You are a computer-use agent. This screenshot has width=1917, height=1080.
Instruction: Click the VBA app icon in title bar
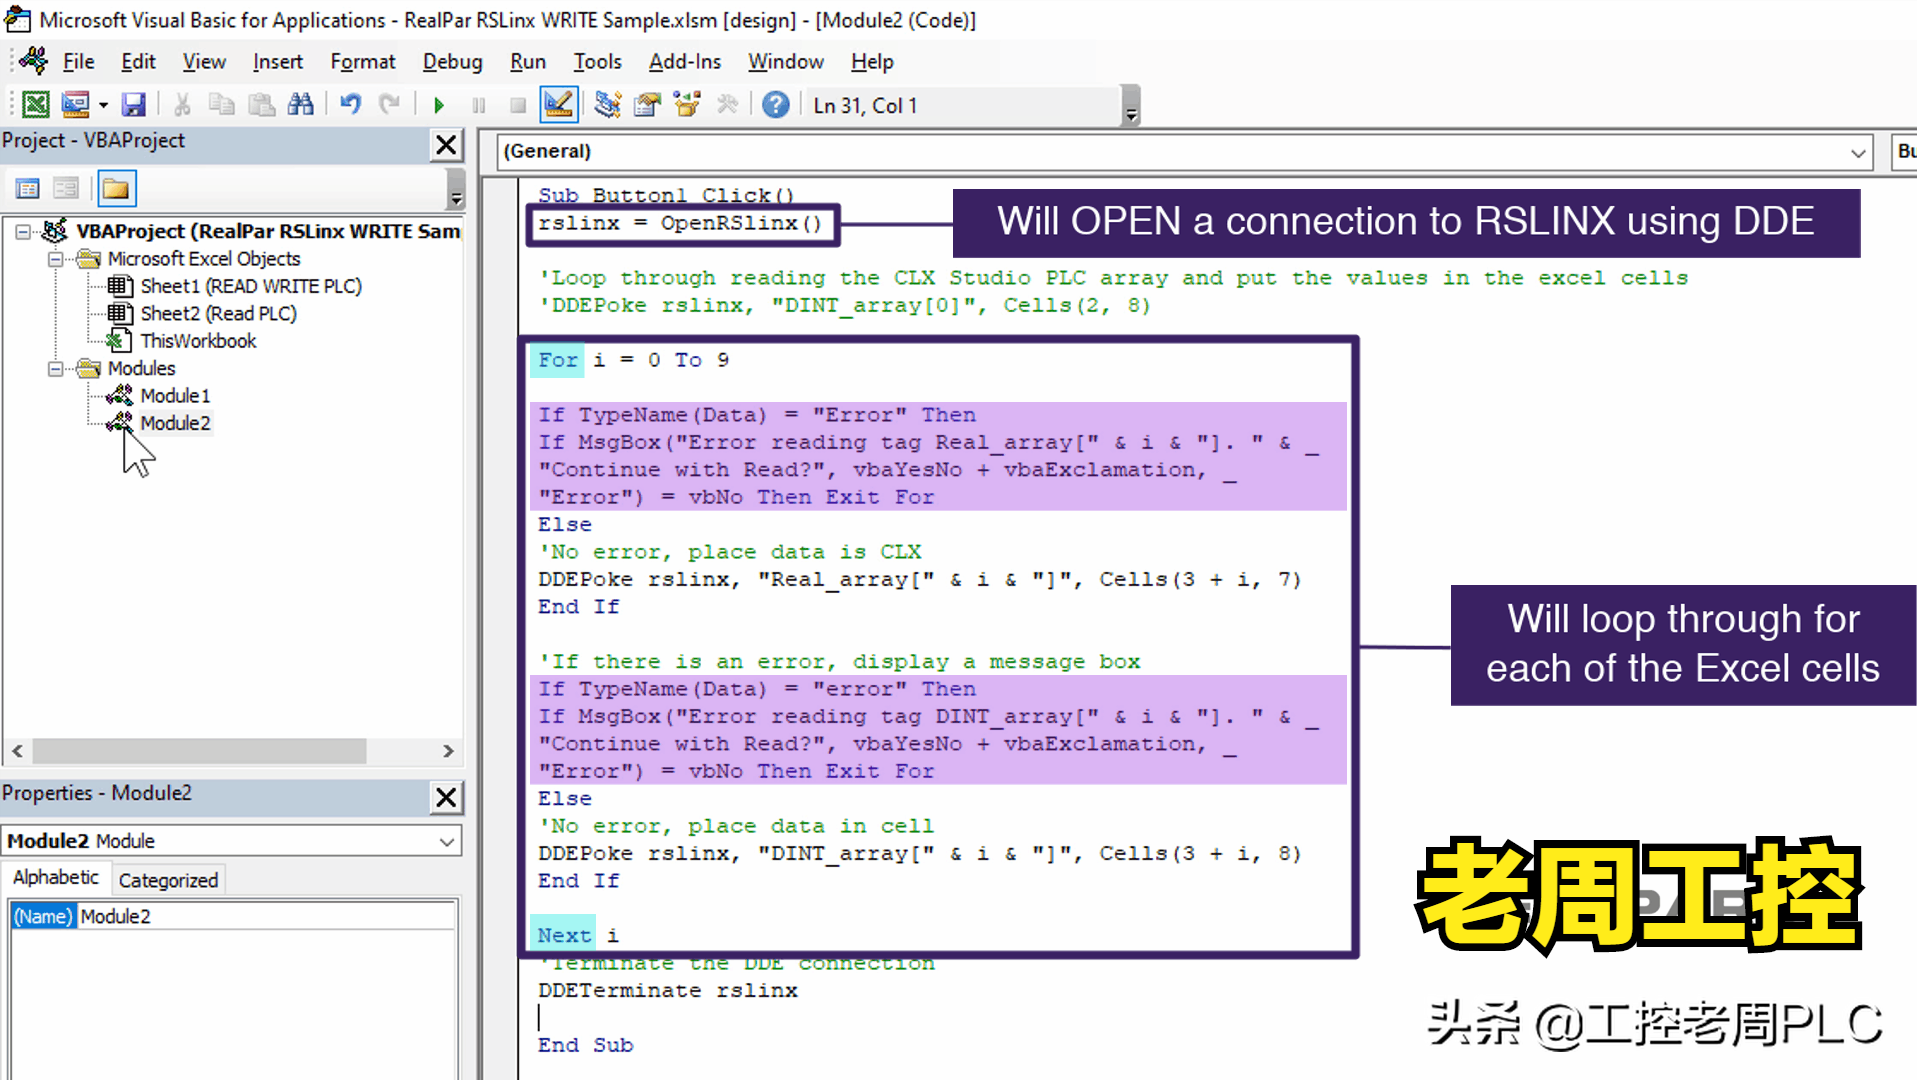click(18, 19)
